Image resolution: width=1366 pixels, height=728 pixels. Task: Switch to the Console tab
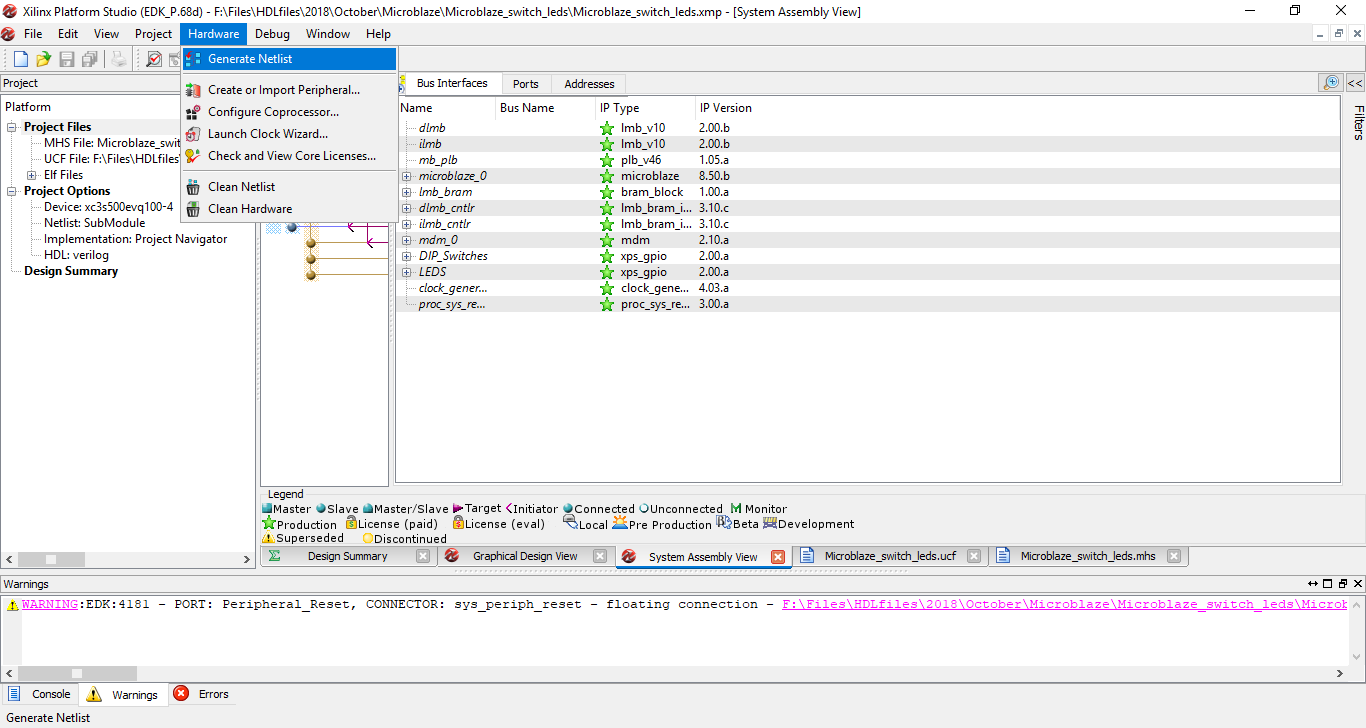tap(40, 694)
